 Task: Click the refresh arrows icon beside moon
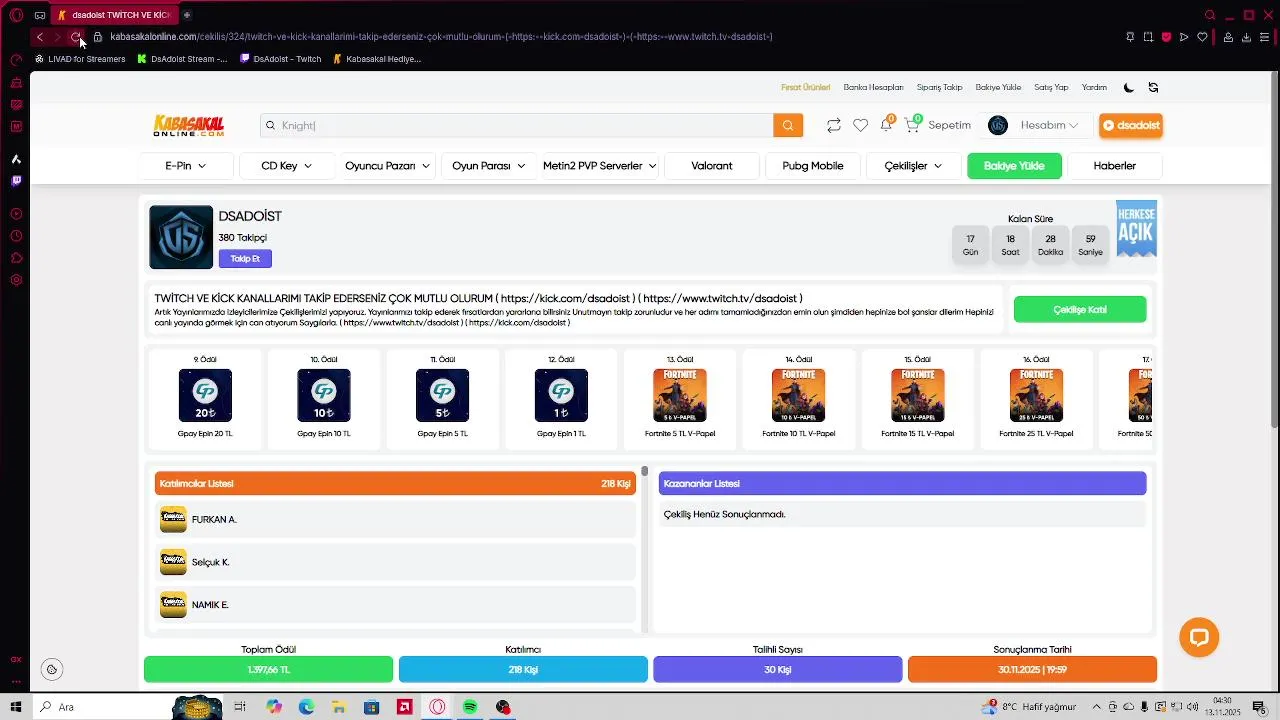[x=1153, y=87]
